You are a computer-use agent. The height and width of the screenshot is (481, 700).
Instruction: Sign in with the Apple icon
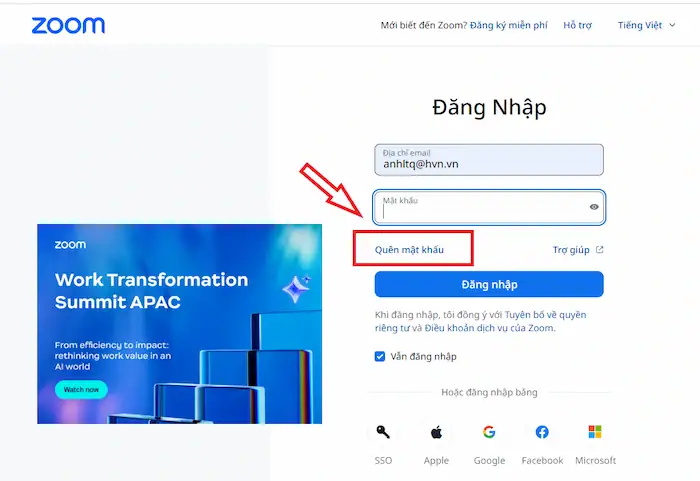436,433
